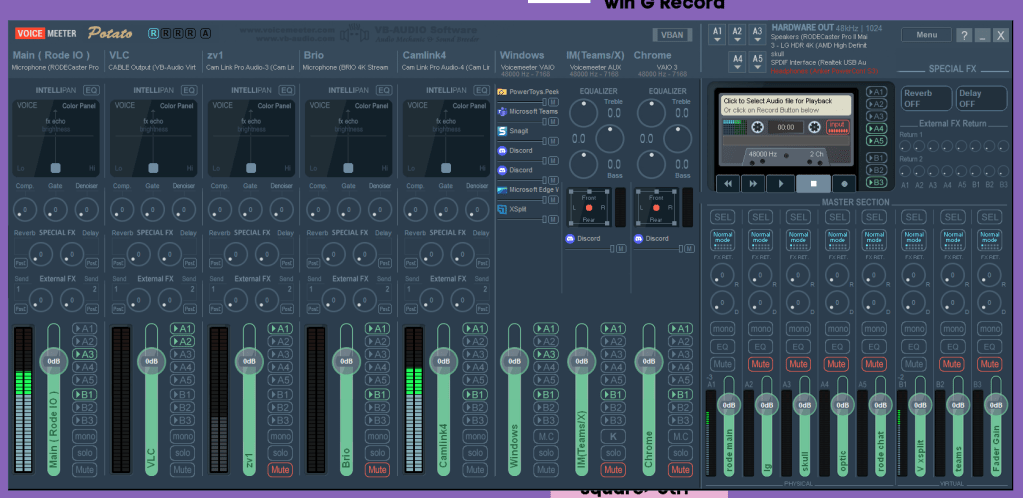1023x498 pixels.
Task: Click the Intellipan voice panel on zv1 strip
Action: (x=251, y=138)
